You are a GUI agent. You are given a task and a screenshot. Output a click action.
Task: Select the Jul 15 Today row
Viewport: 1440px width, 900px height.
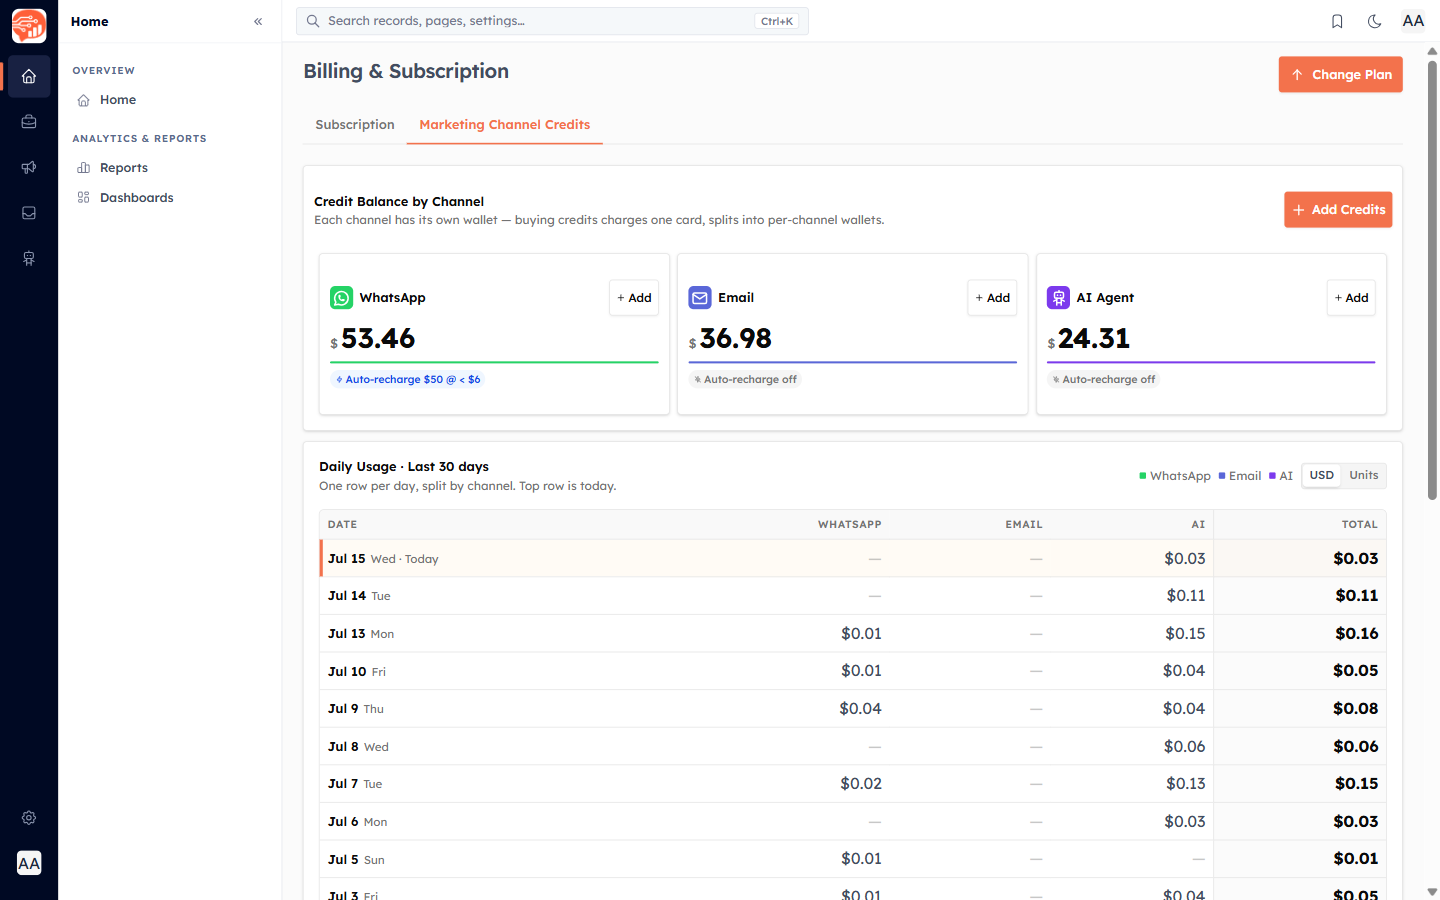(853, 559)
